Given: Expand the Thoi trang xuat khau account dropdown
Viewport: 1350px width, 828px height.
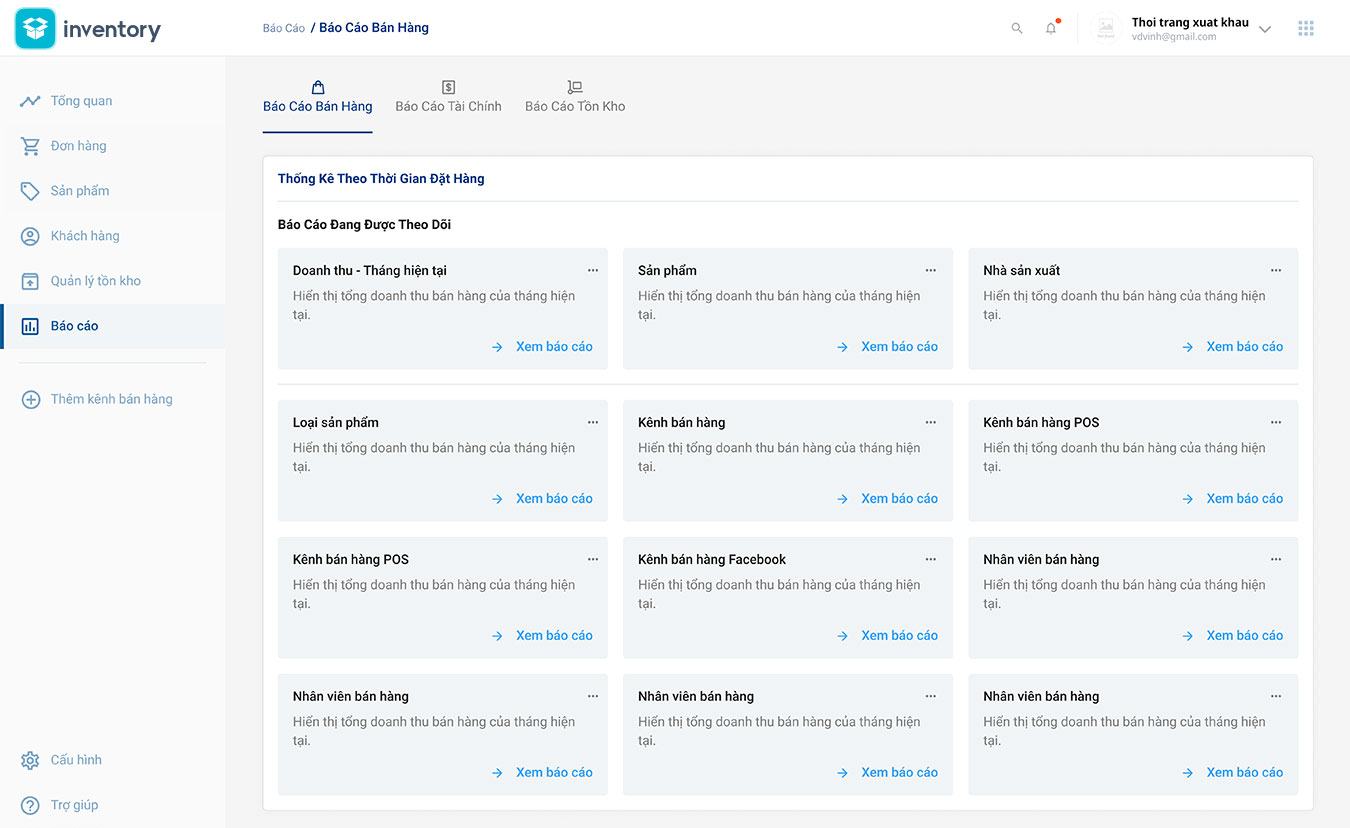Looking at the screenshot, I should pos(1265,29).
